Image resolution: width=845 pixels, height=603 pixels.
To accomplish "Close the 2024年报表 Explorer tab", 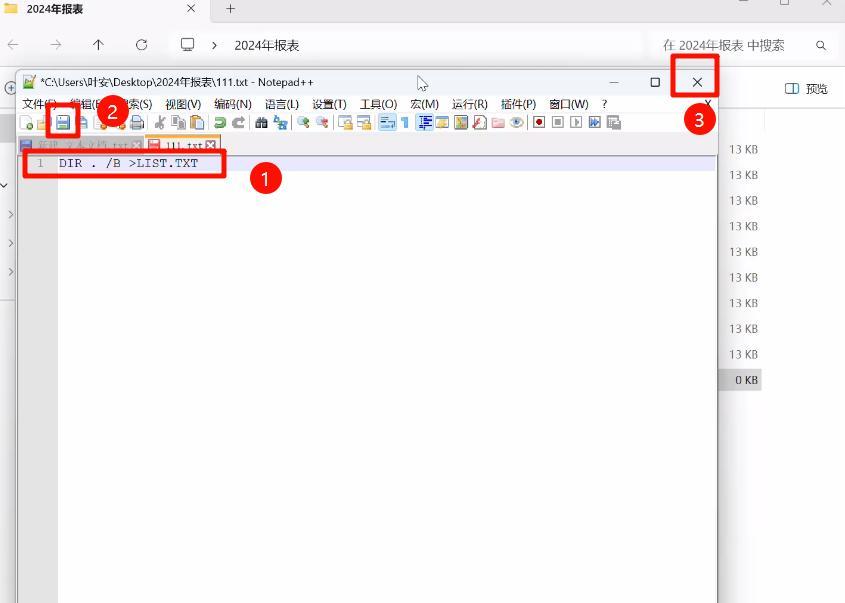I will point(191,9).
